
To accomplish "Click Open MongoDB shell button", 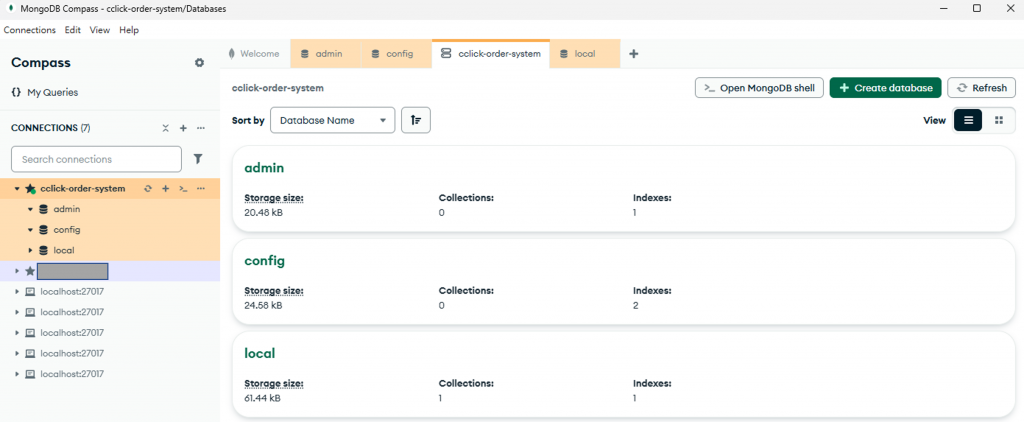I will pos(758,88).
